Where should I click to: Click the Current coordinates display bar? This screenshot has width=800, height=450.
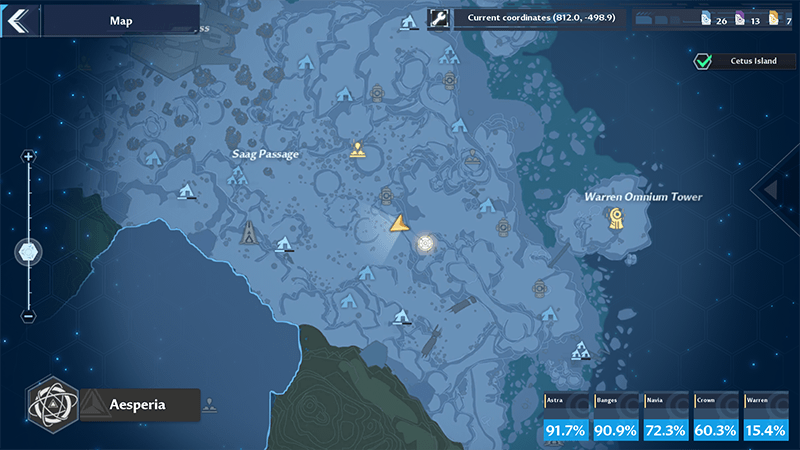539,18
